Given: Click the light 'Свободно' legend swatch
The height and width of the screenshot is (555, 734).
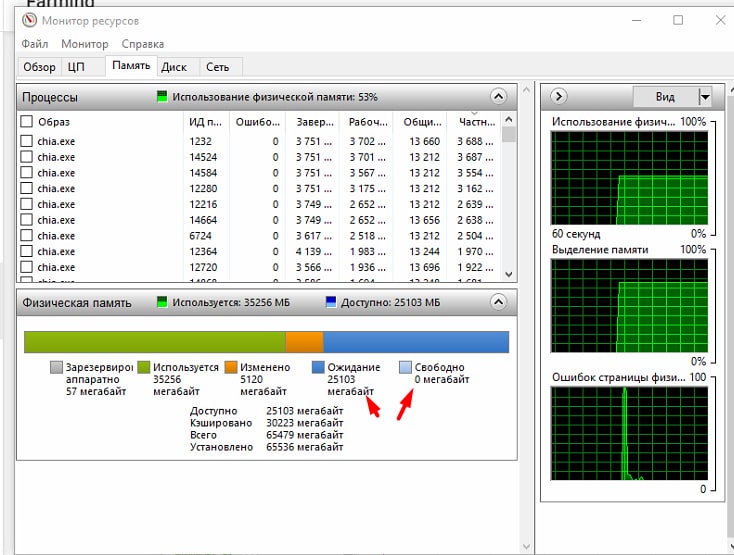Looking at the screenshot, I should pos(405,367).
